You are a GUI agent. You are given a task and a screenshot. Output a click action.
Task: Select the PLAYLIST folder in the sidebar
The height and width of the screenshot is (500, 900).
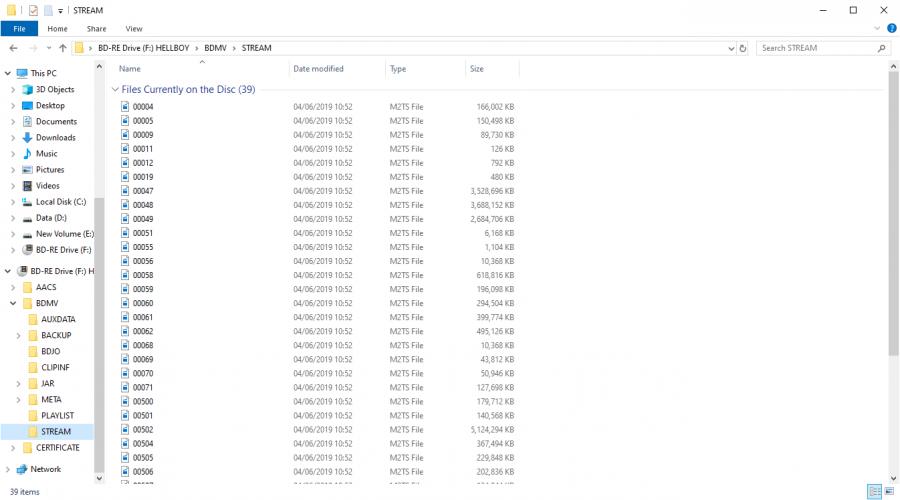pyautogui.click(x=57, y=415)
